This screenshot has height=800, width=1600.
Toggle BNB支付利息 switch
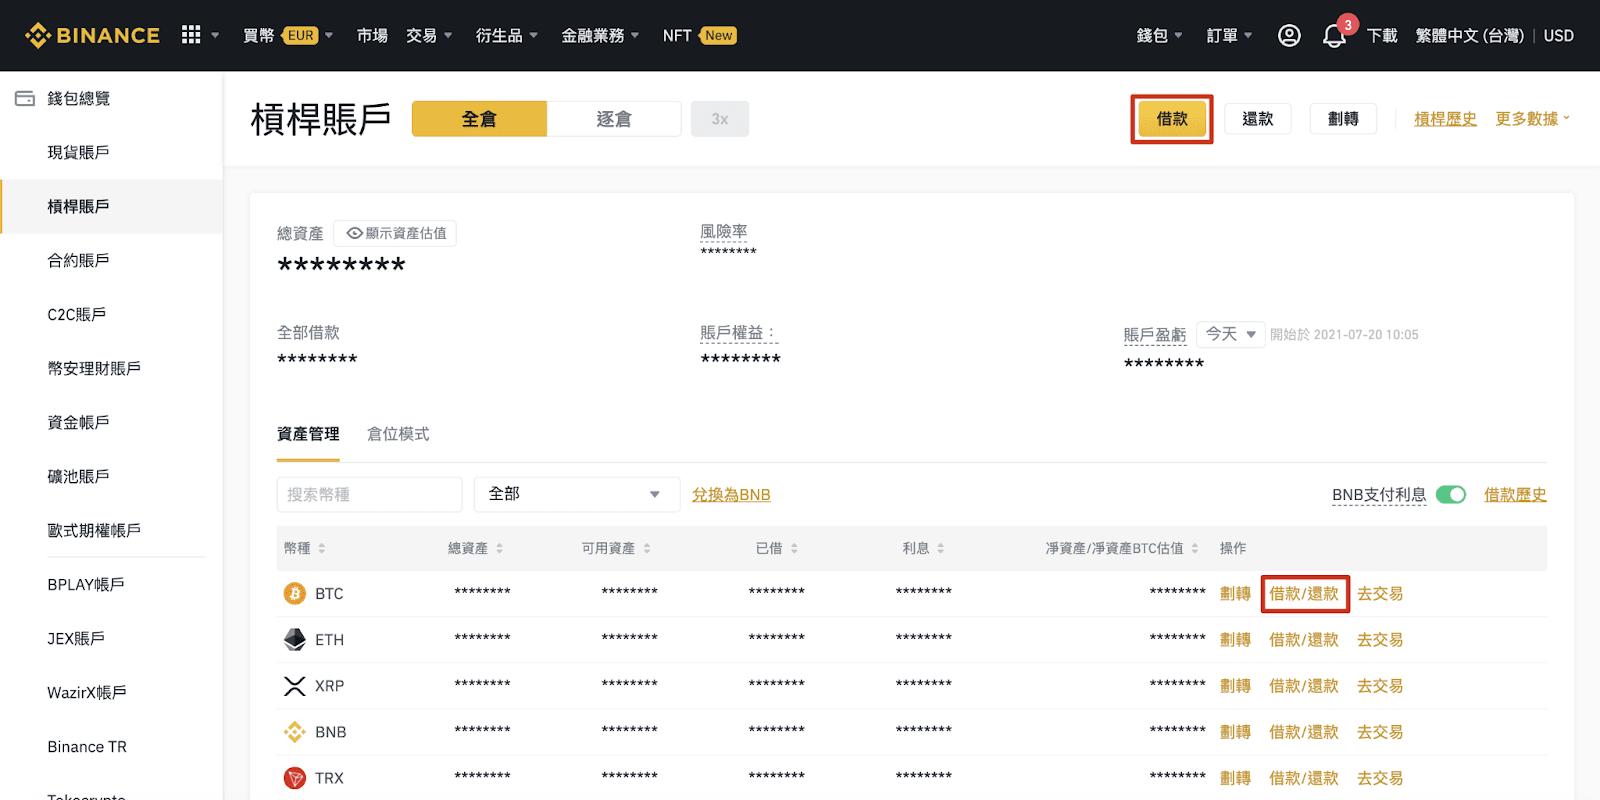[x=1451, y=494]
